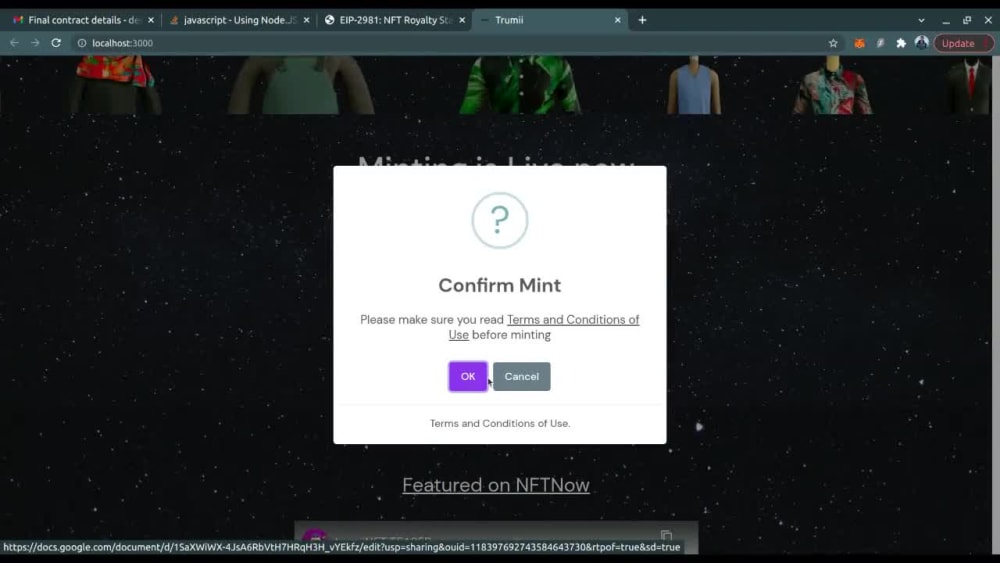The height and width of the screenshot is (563, 1000).
Task: Click the blue sleeveless top thumbnail
Action: pos(694,85)
